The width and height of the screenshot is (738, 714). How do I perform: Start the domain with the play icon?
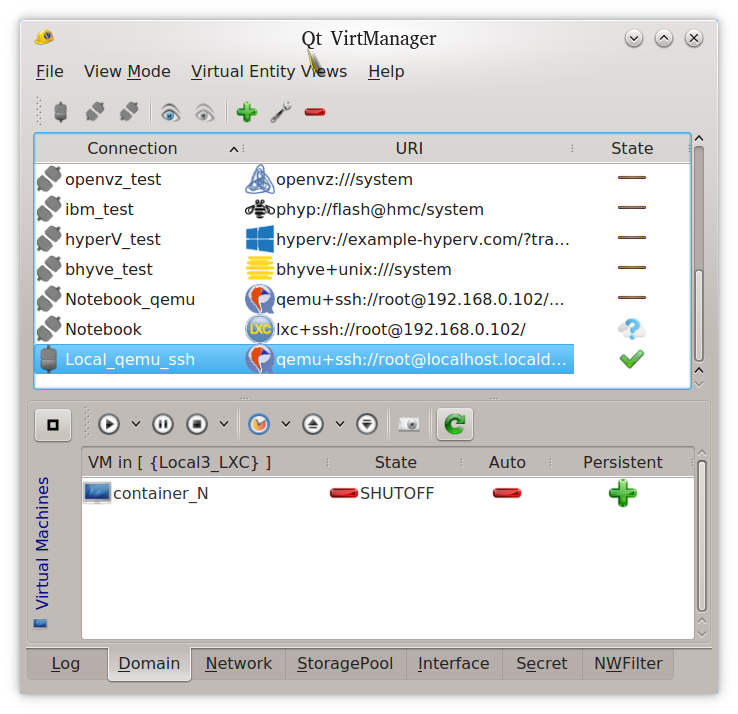click(x=109, y=424)
